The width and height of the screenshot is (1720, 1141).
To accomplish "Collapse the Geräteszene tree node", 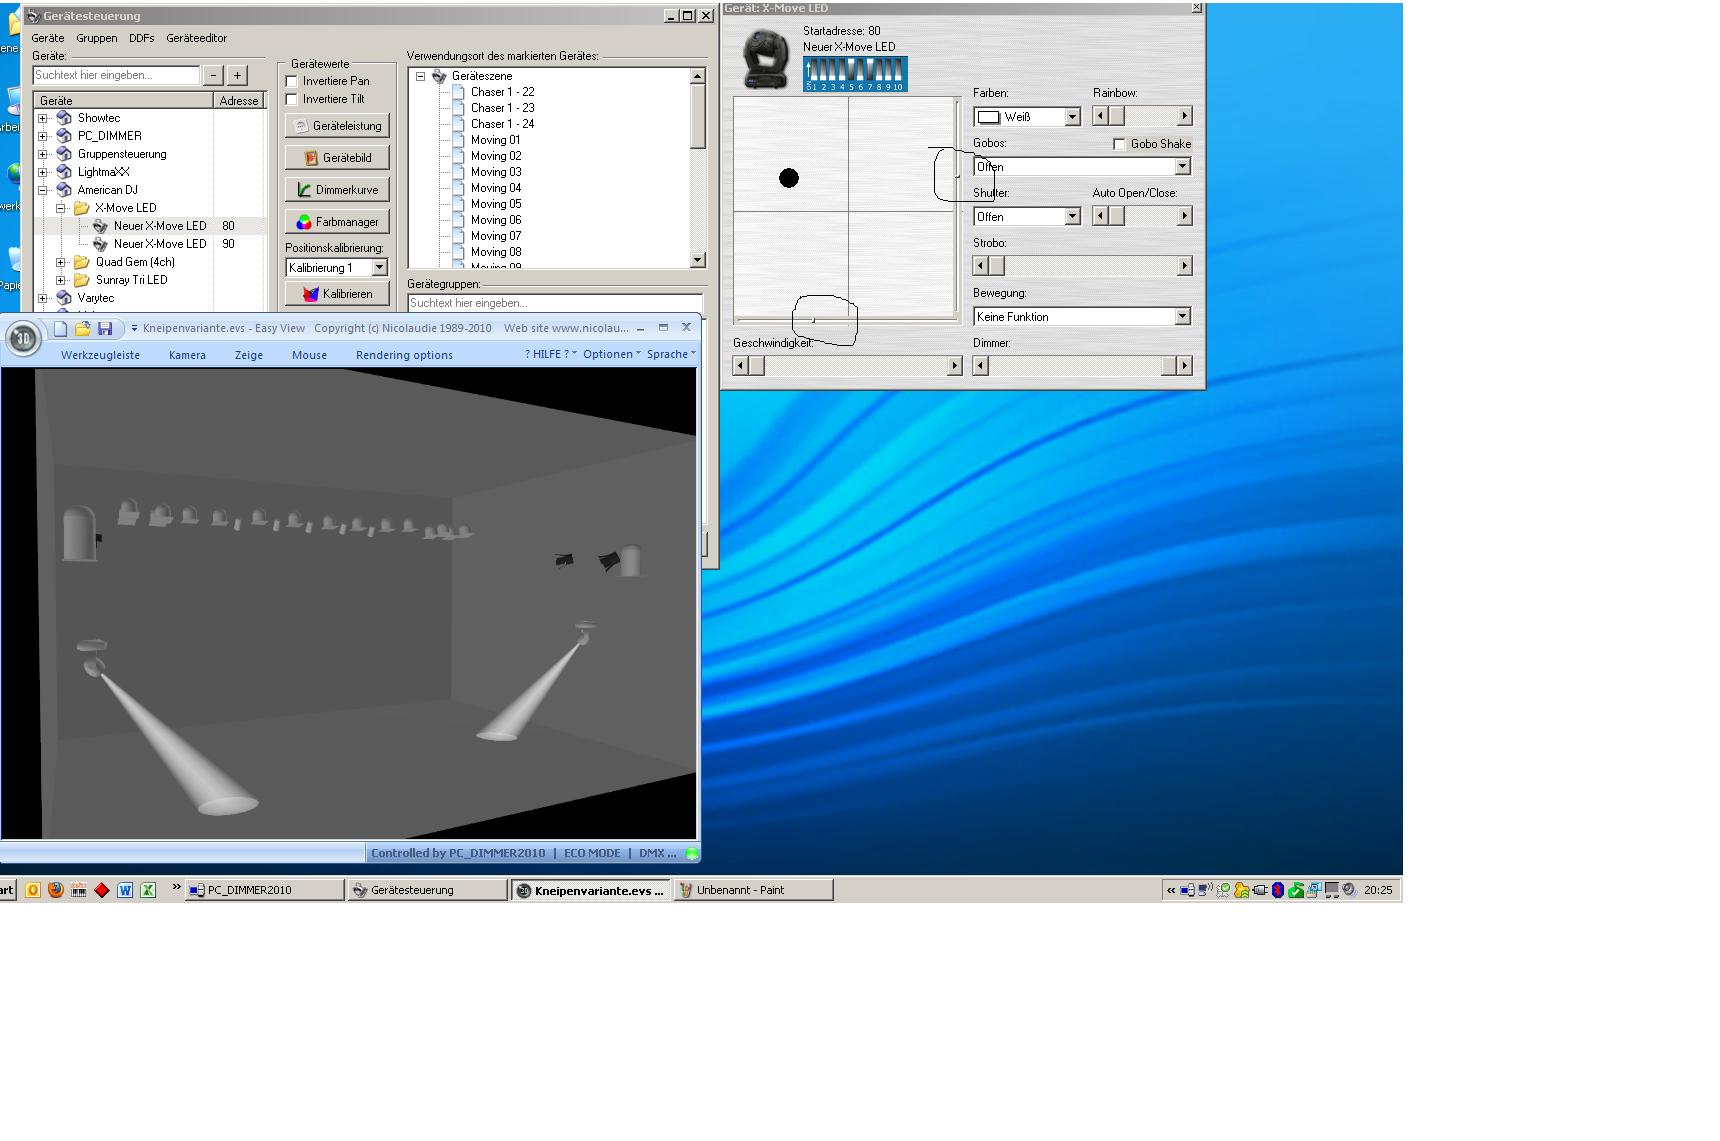I will (x=421, y=76).
